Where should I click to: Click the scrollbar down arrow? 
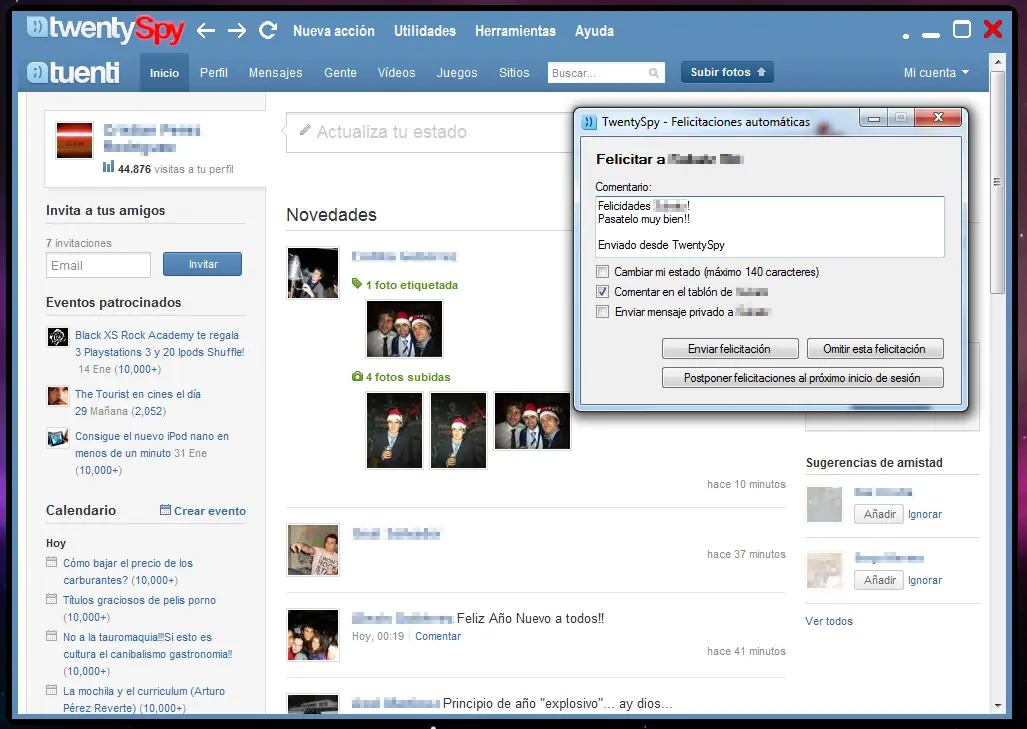(998, 705)
